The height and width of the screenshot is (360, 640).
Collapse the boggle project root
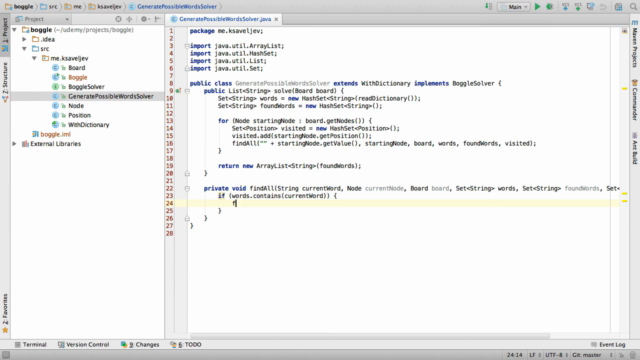coord(15,30)
